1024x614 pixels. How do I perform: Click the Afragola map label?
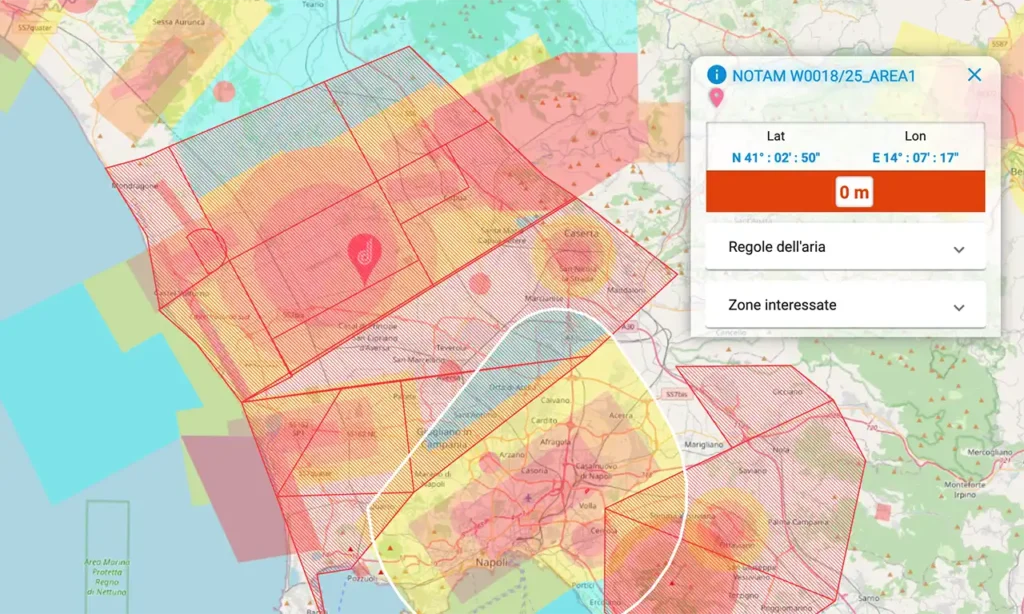point(555,442)
